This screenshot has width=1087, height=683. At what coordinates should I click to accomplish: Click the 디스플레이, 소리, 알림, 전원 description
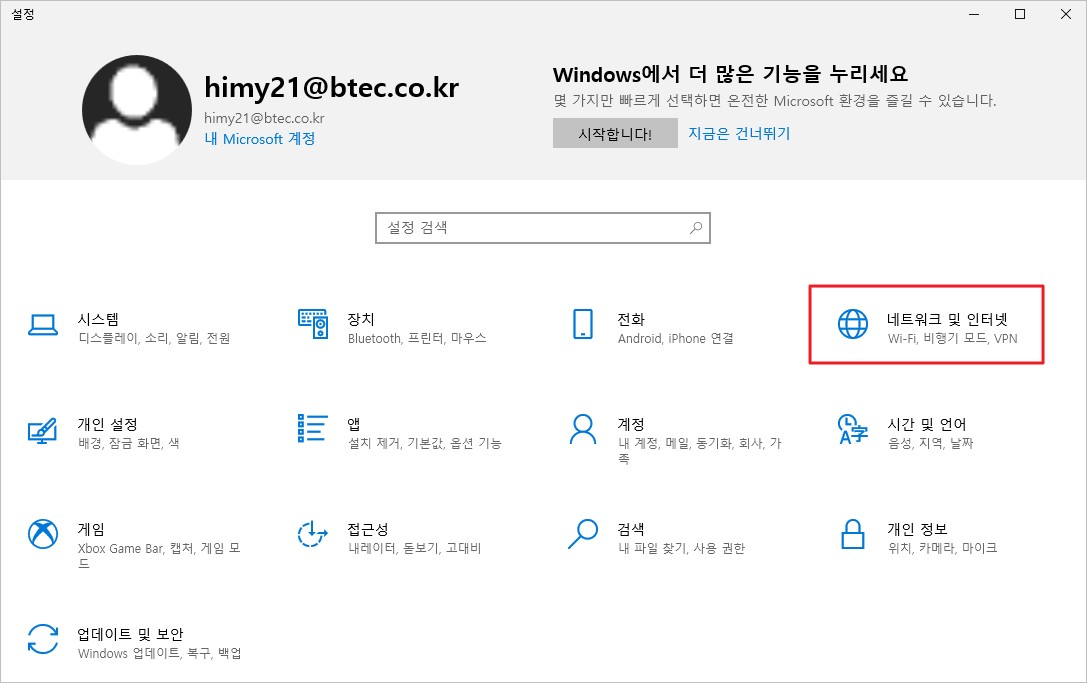154,338
